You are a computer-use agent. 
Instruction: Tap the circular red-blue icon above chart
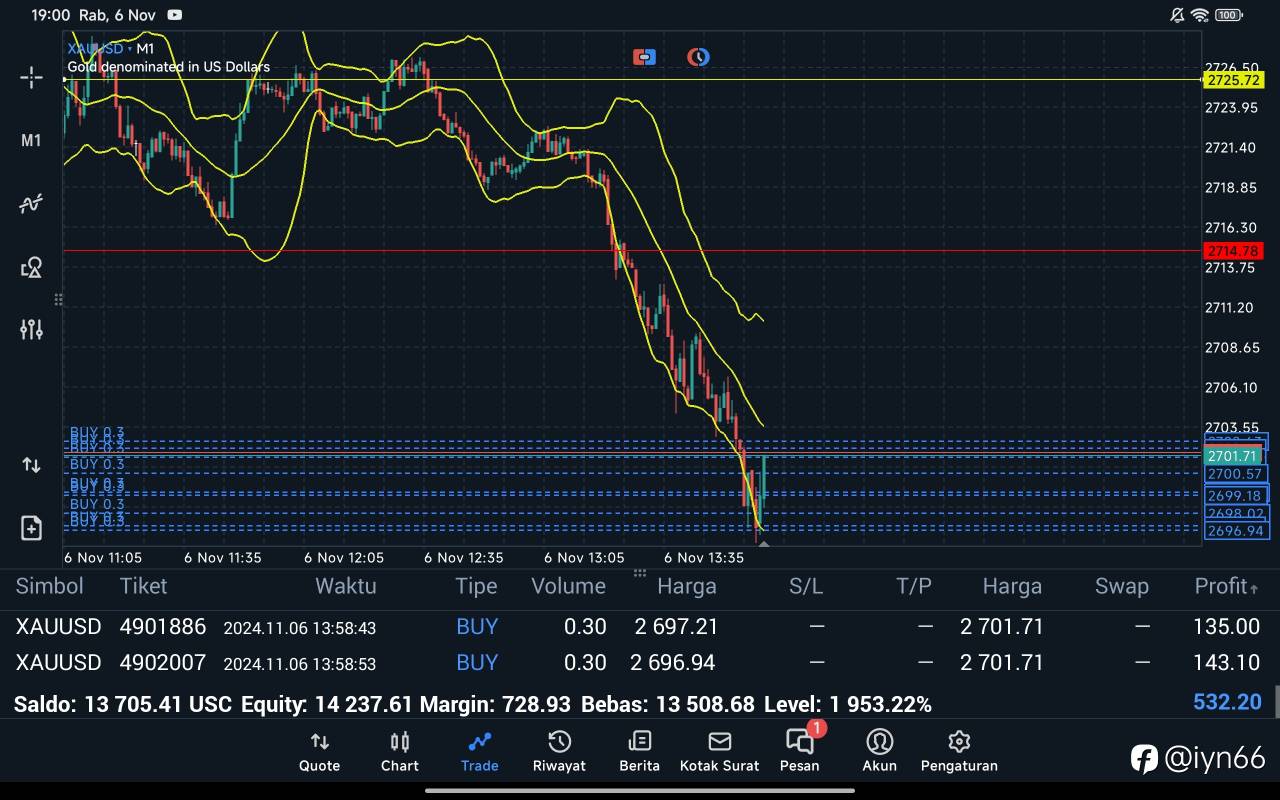698,57
